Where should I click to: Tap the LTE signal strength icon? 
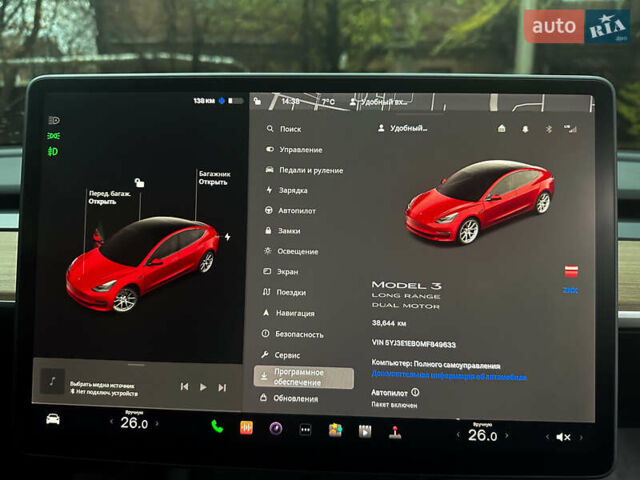click(570, 129)
